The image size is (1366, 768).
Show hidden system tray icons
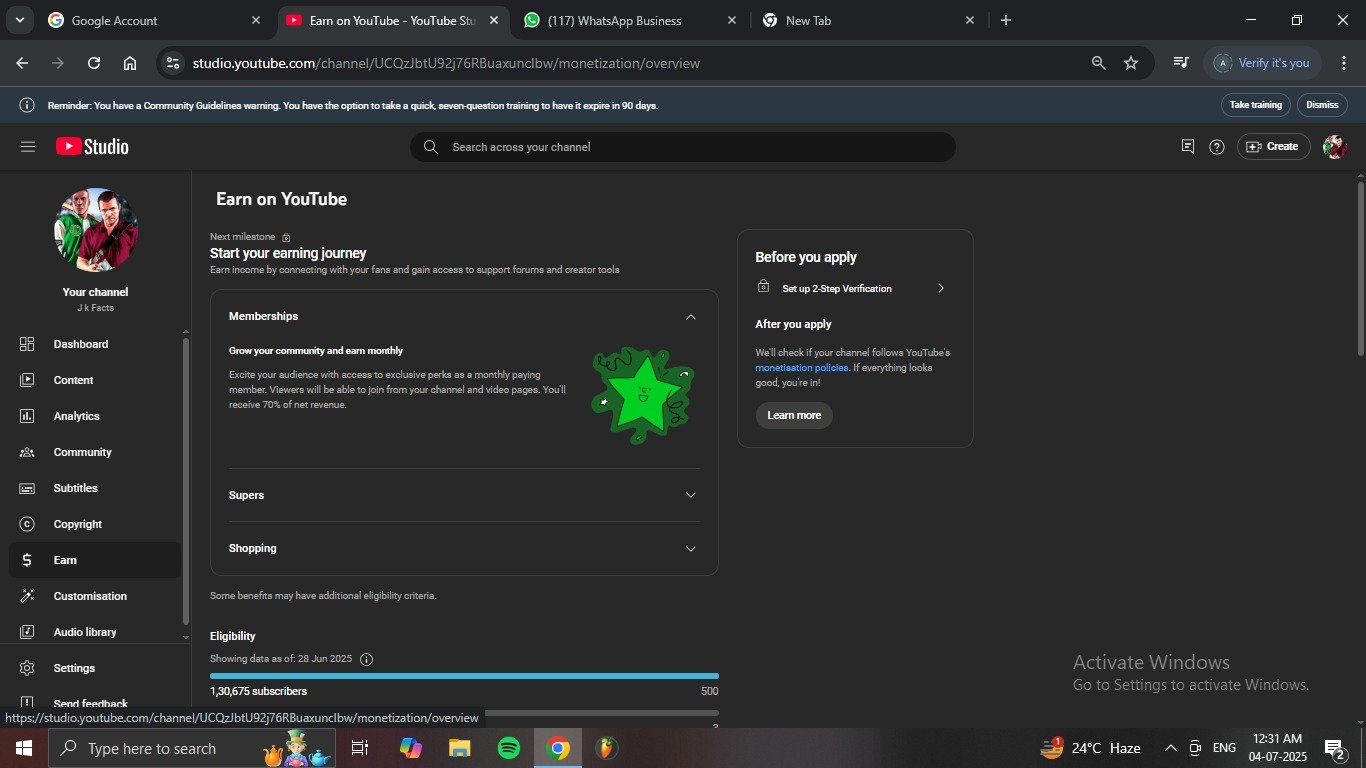(1171, 748)
